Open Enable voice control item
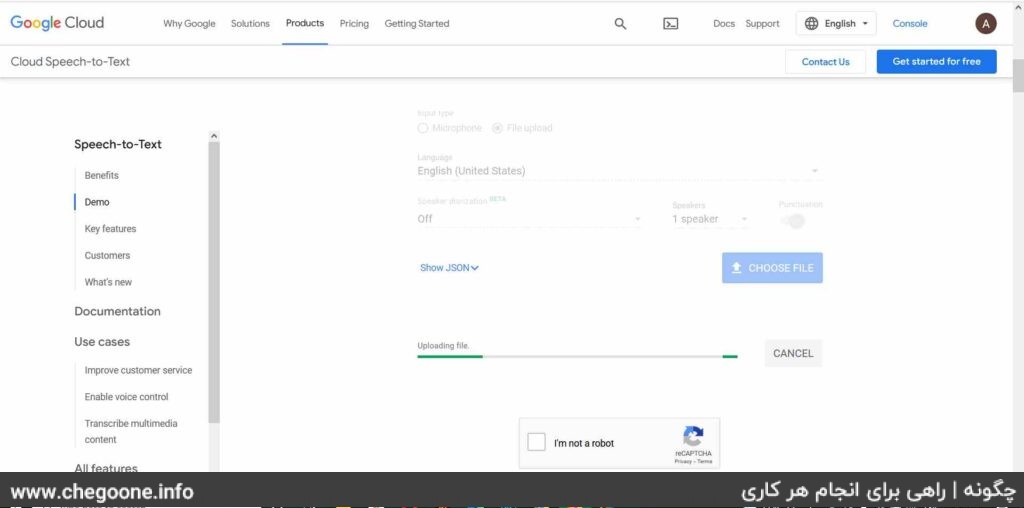1024x508 pixels. tap(127, 397)
